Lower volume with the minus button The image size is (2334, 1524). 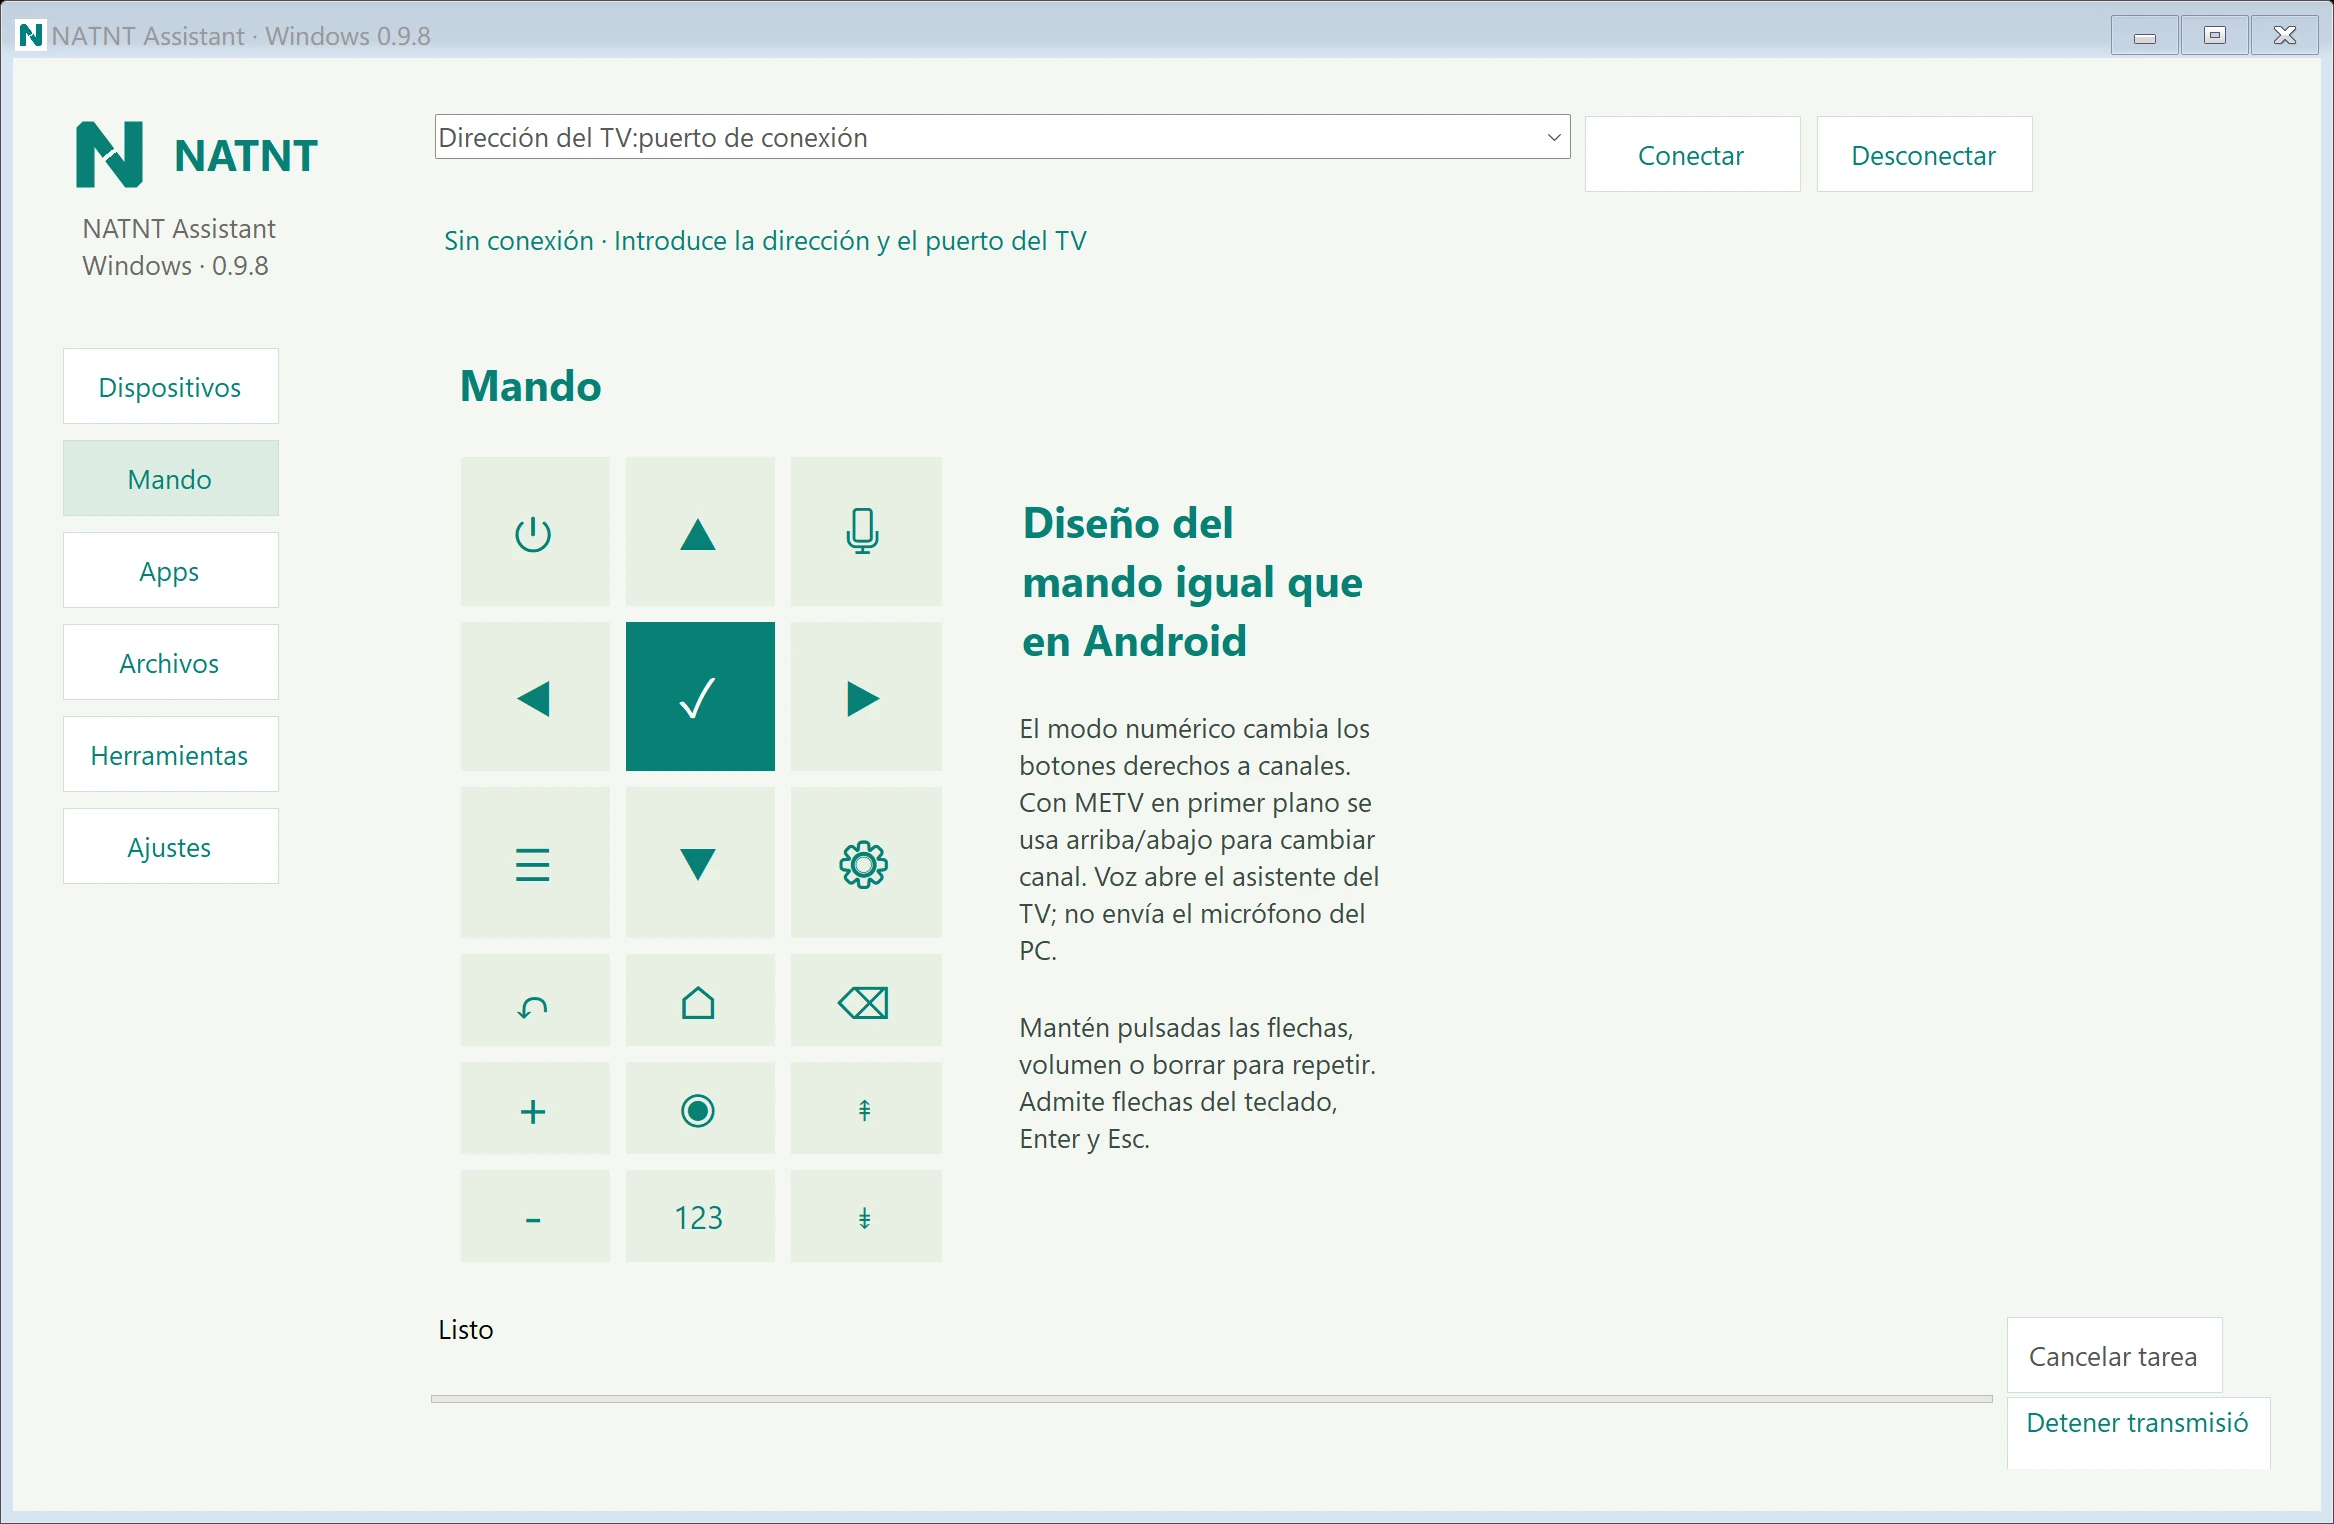(535, 1217)
